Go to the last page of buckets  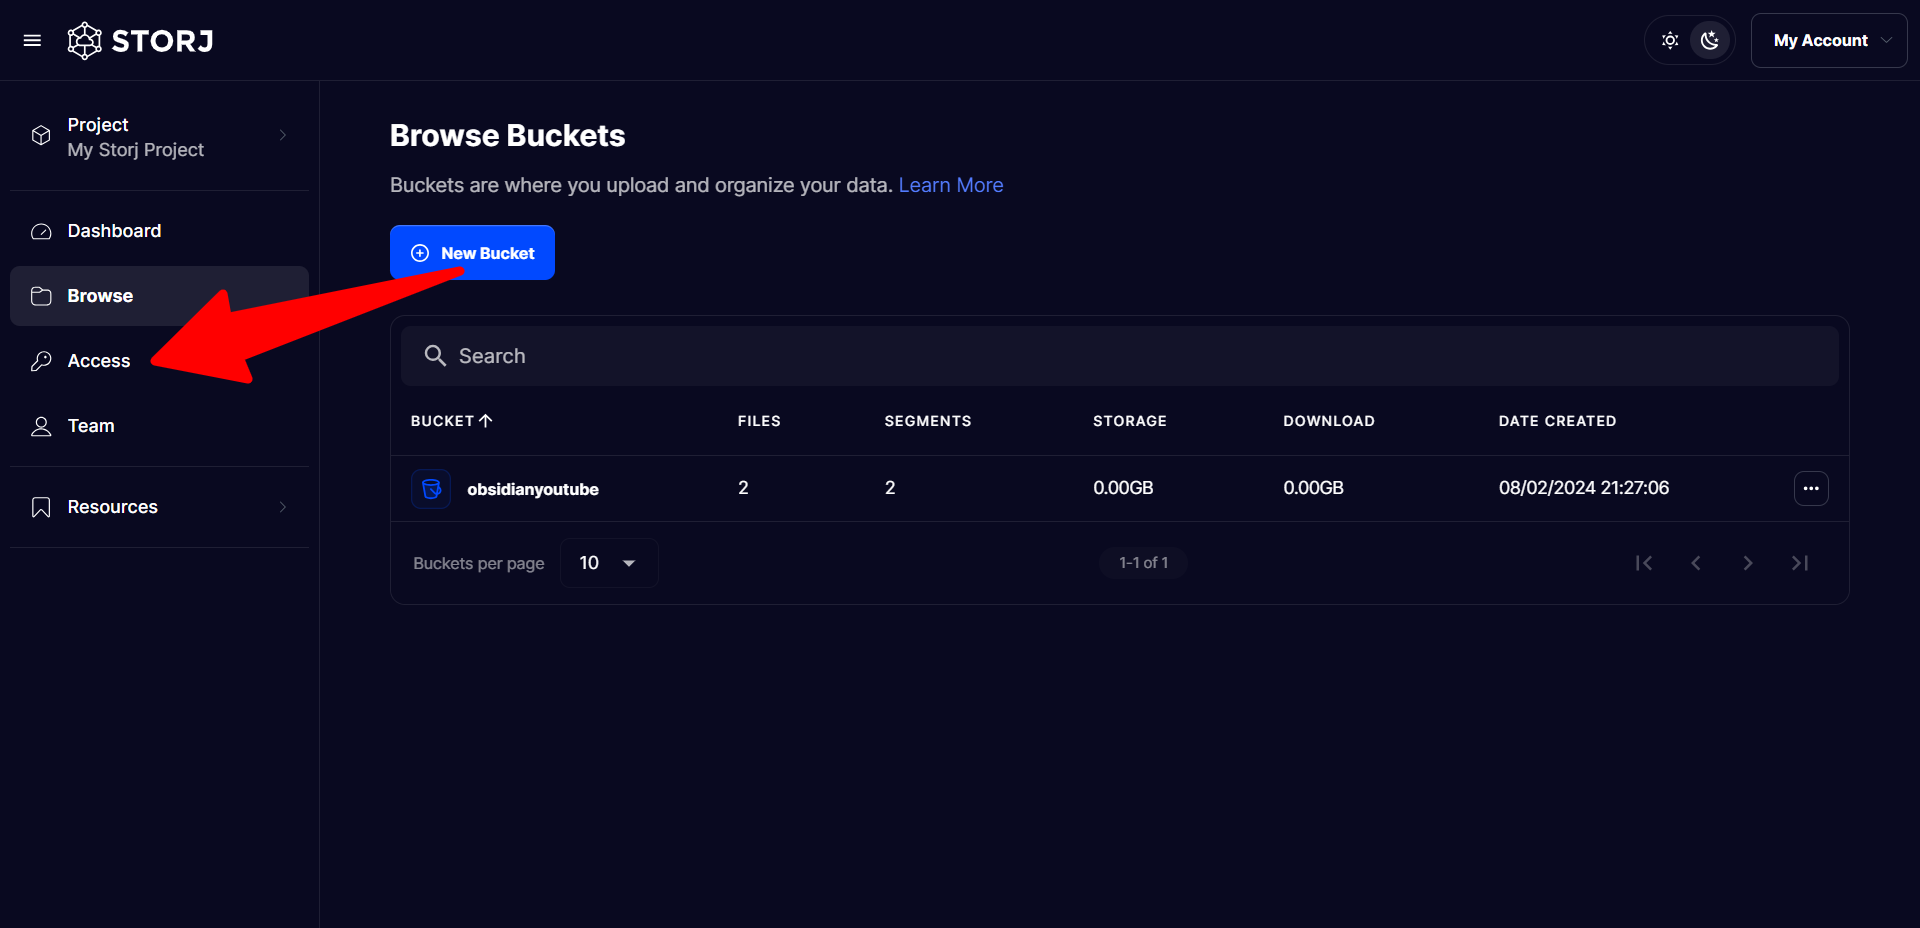point(1799,563)
